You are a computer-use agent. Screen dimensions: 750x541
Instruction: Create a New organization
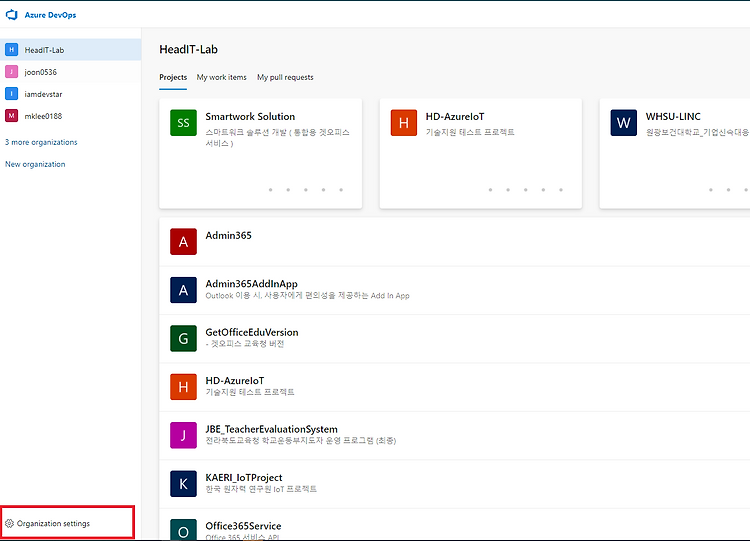(35, 164)
